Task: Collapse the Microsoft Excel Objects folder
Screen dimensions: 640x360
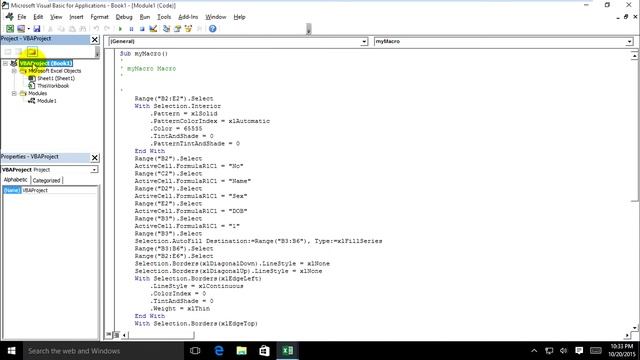Action: [x=14, y=71]
